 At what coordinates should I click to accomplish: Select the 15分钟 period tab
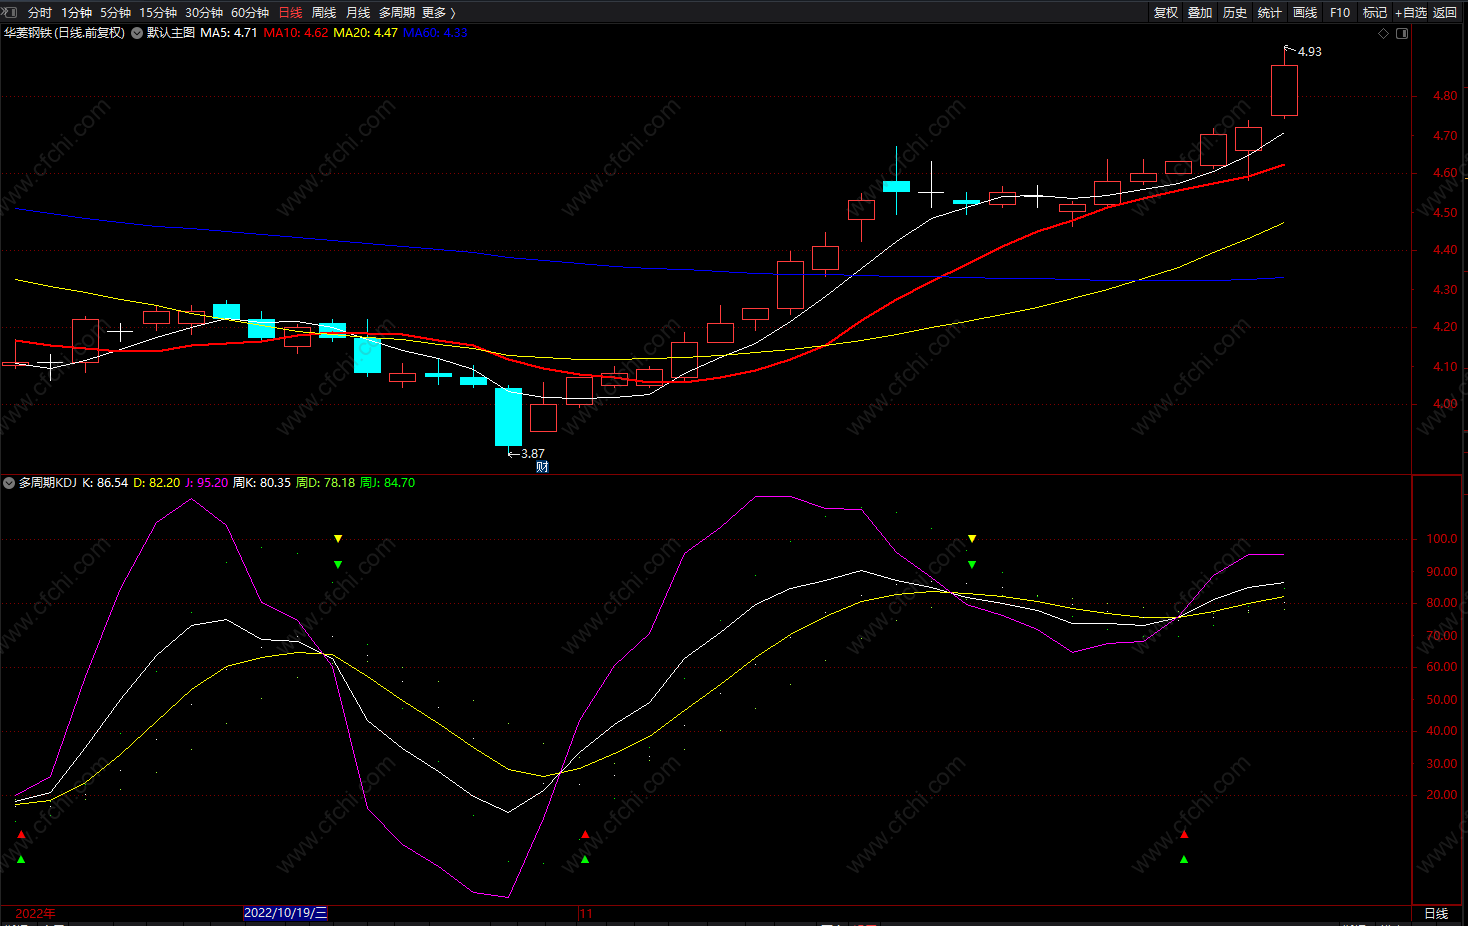pyautogui.click(x=158, y=12)
